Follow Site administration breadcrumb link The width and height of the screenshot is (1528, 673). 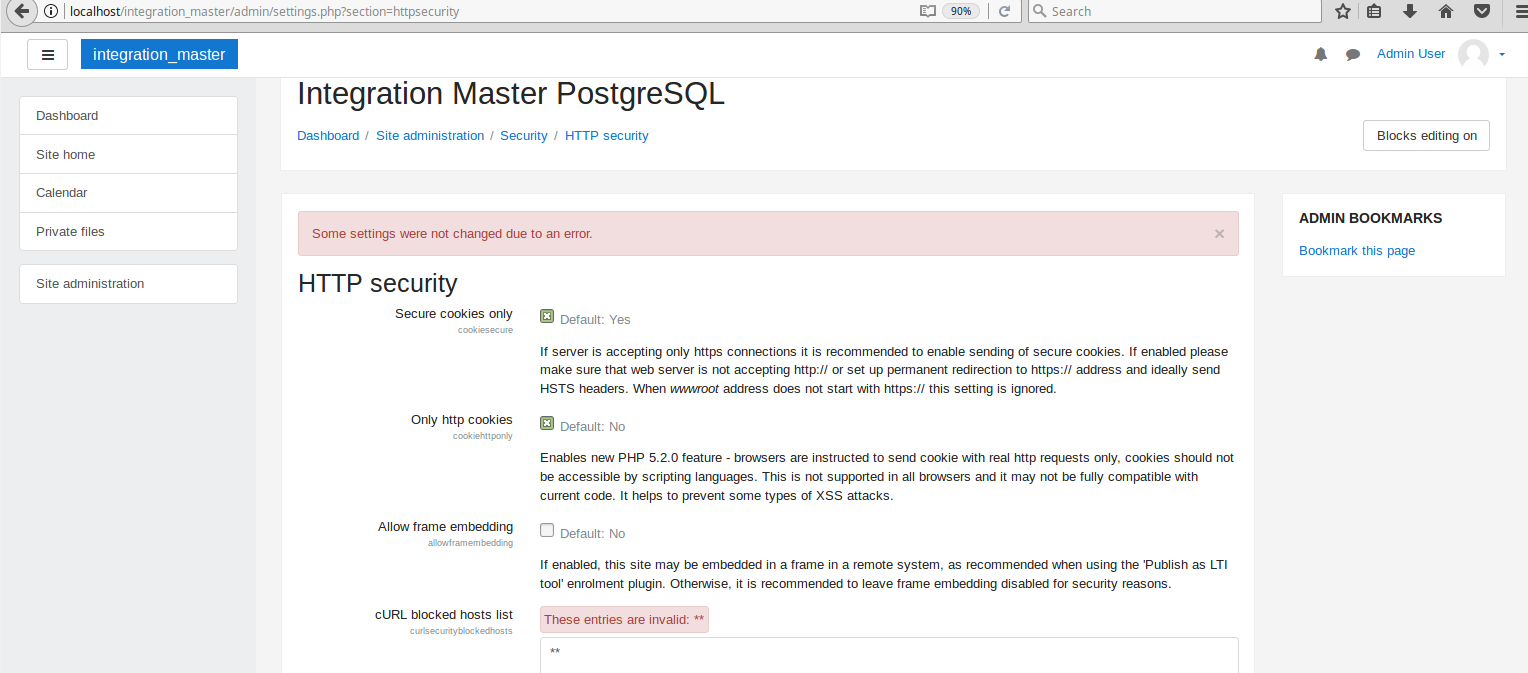pos(430,136)
